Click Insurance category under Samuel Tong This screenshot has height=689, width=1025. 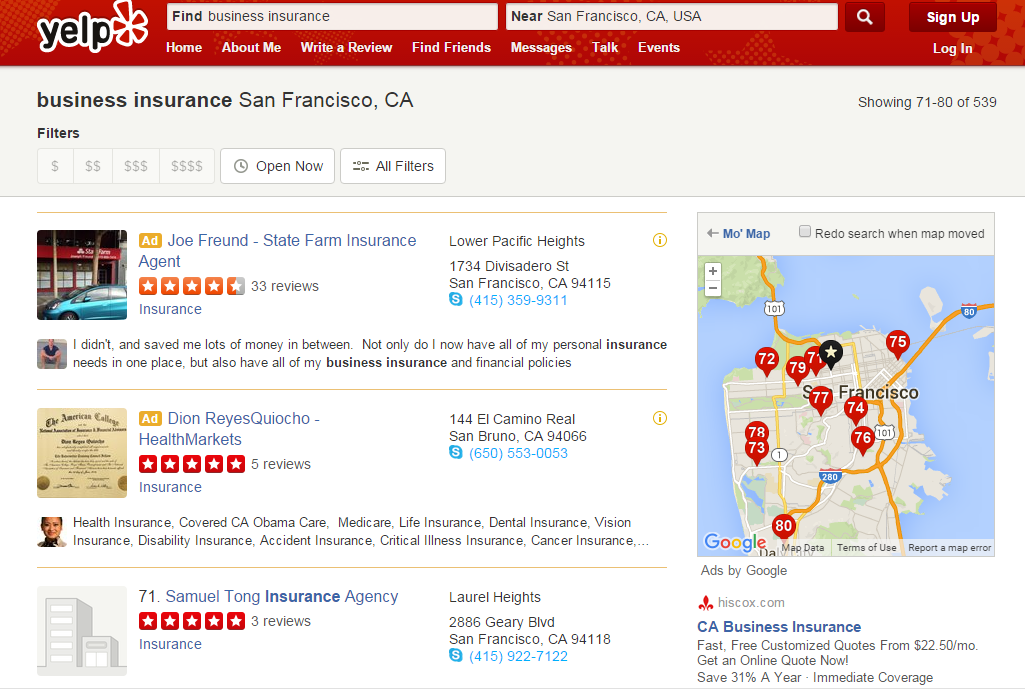[170, 644]
